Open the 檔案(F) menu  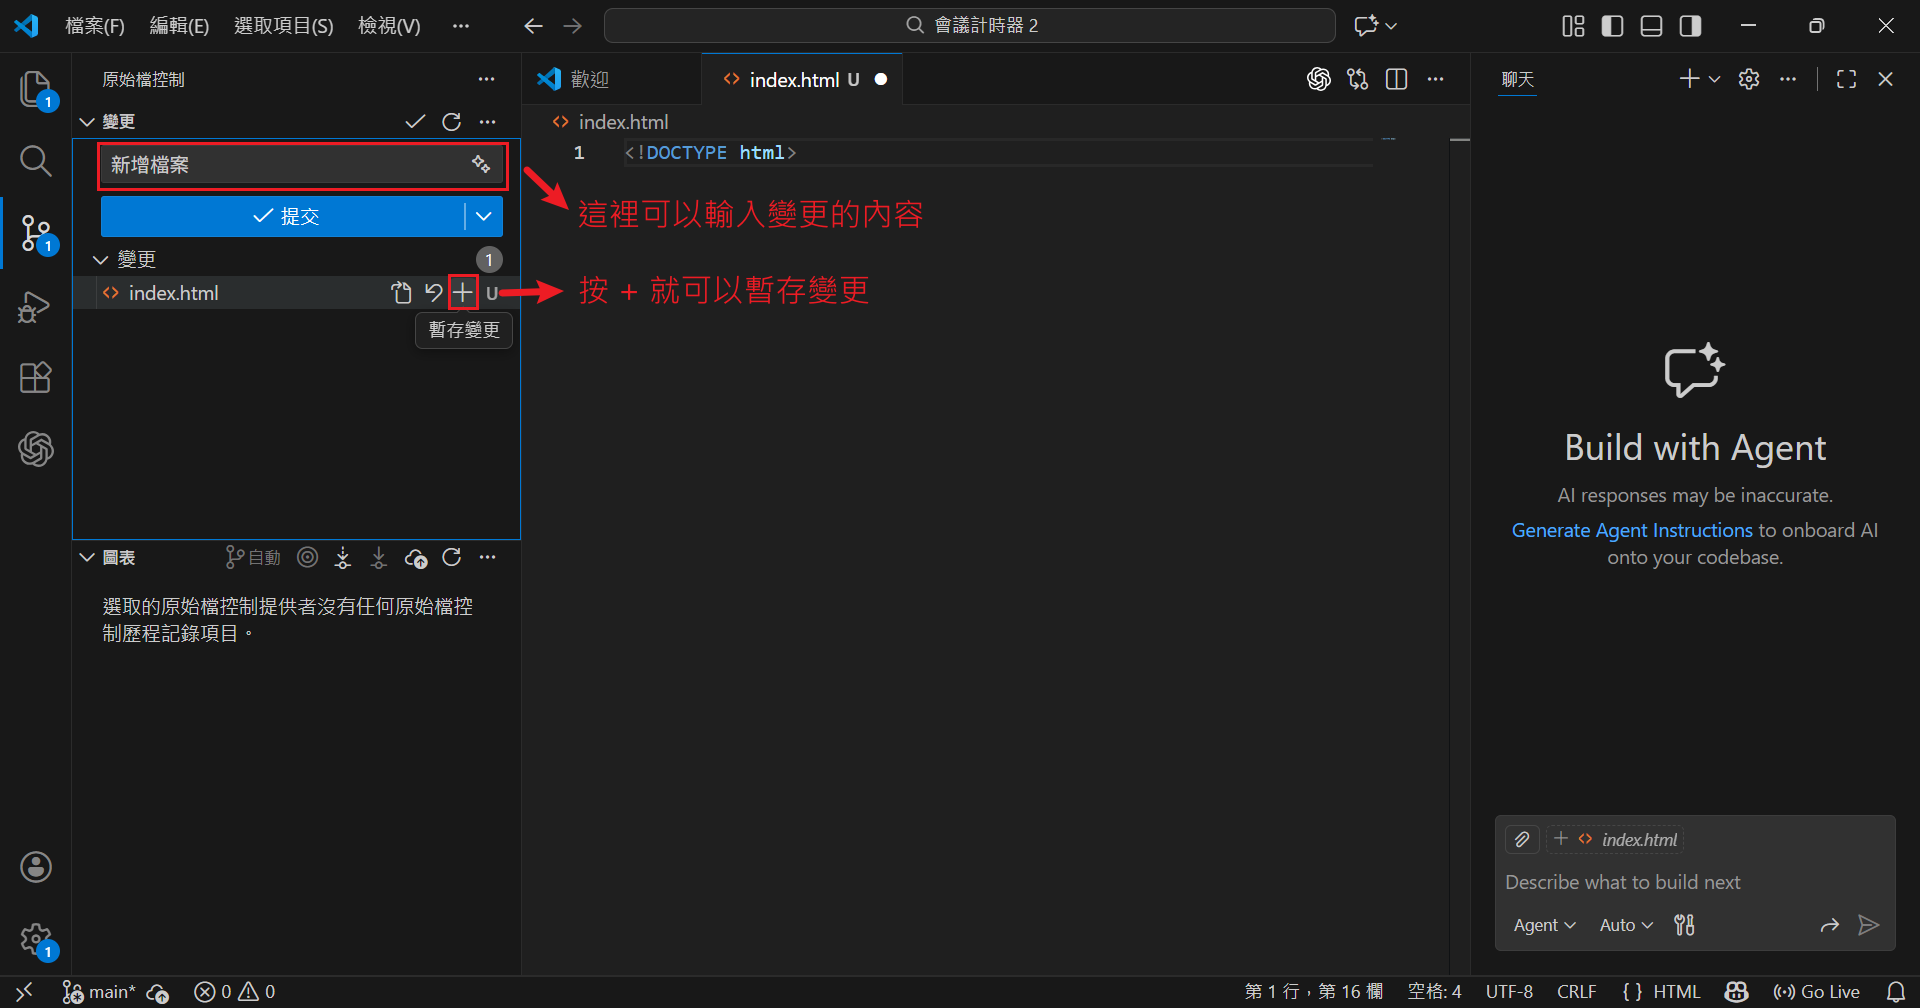pyautogui.click(x=95, y=26)
